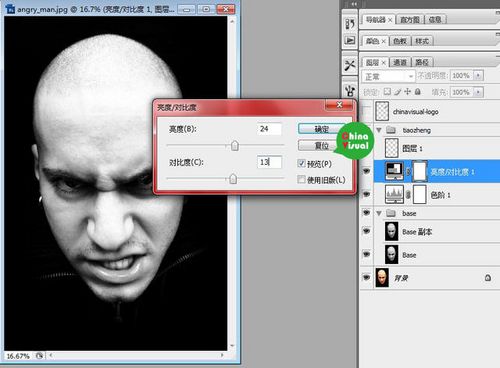The image size is (500, 368).
Task: Hide the 背景 layer eye
Action: pyautogui.click(x=366, y=277)
